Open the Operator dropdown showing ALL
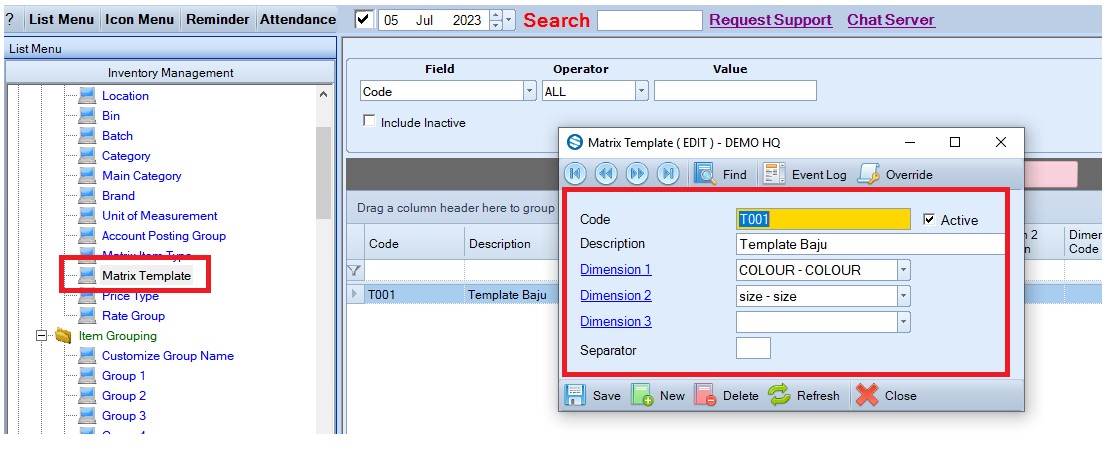The image size is (1108, 451). (642, 91)
